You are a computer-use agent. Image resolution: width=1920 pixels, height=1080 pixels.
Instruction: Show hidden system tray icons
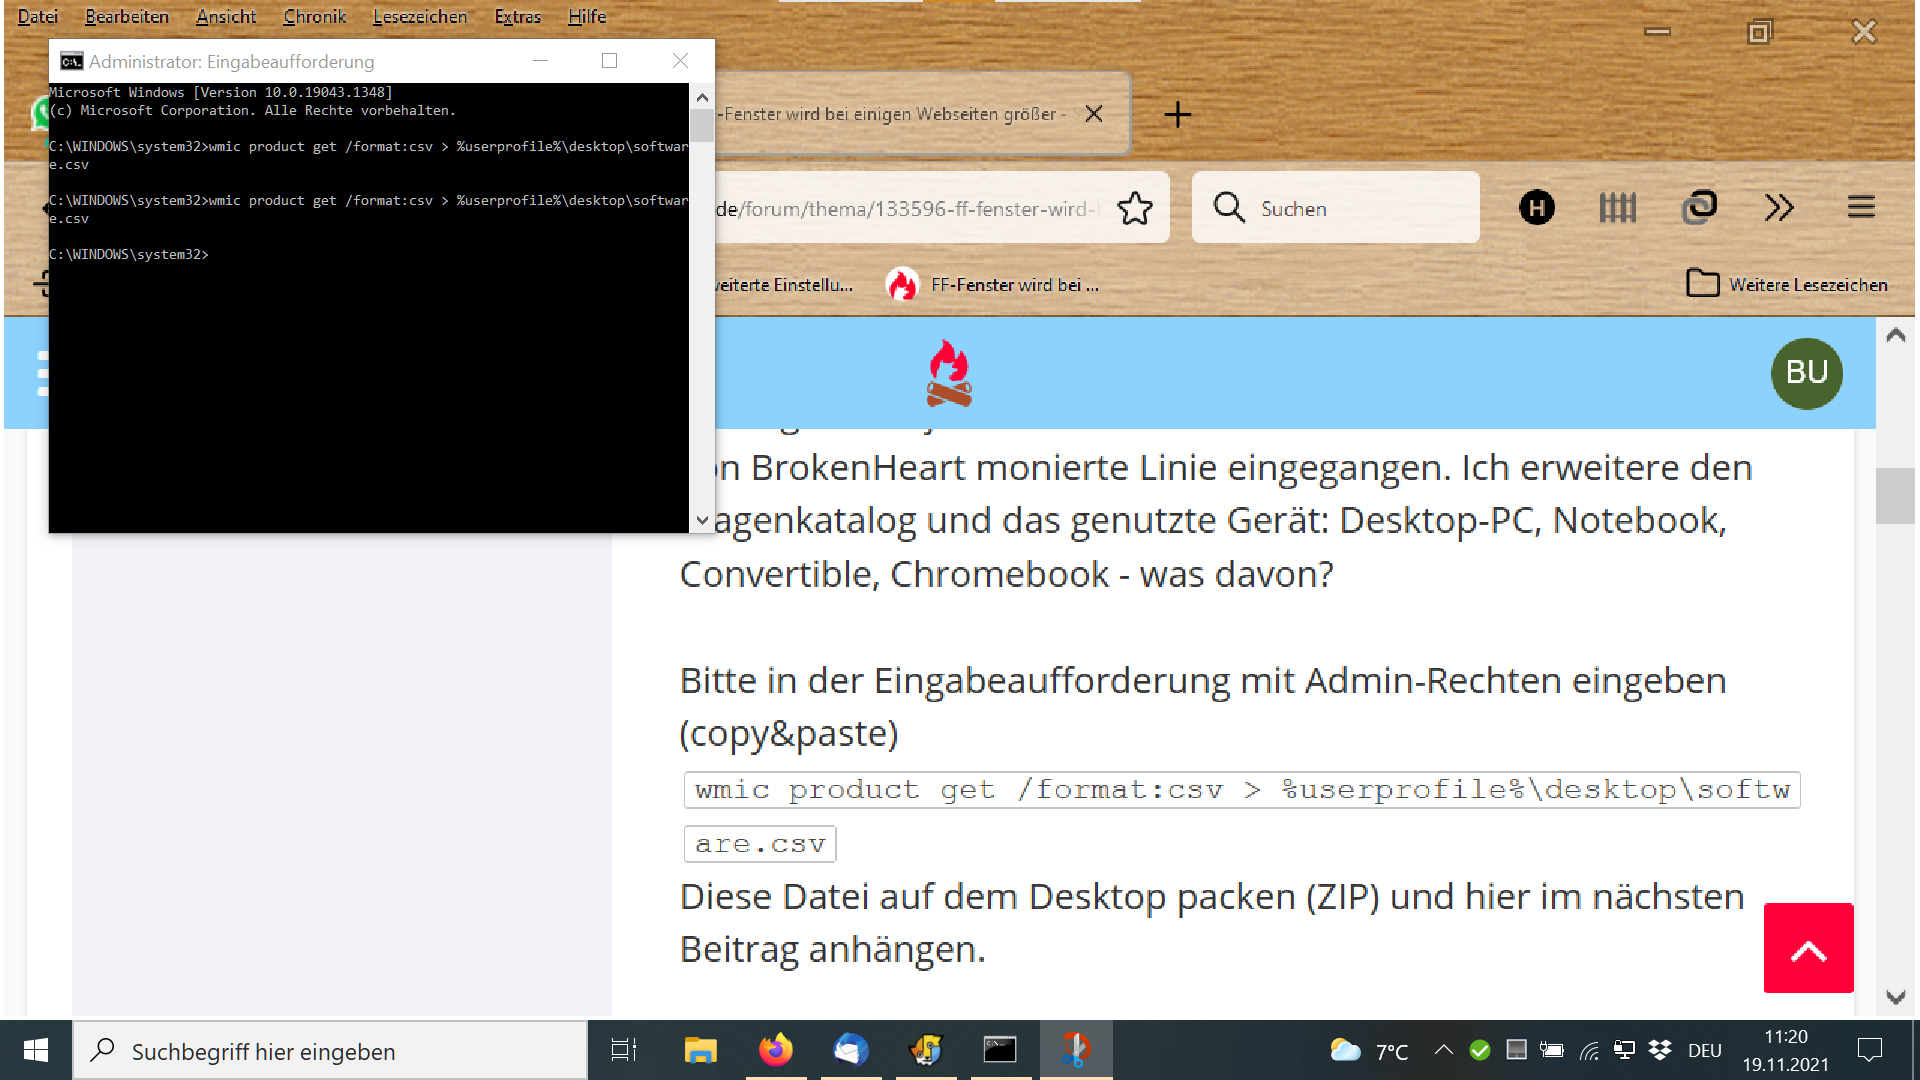pyautogui.click(x=1443, y=1050)
